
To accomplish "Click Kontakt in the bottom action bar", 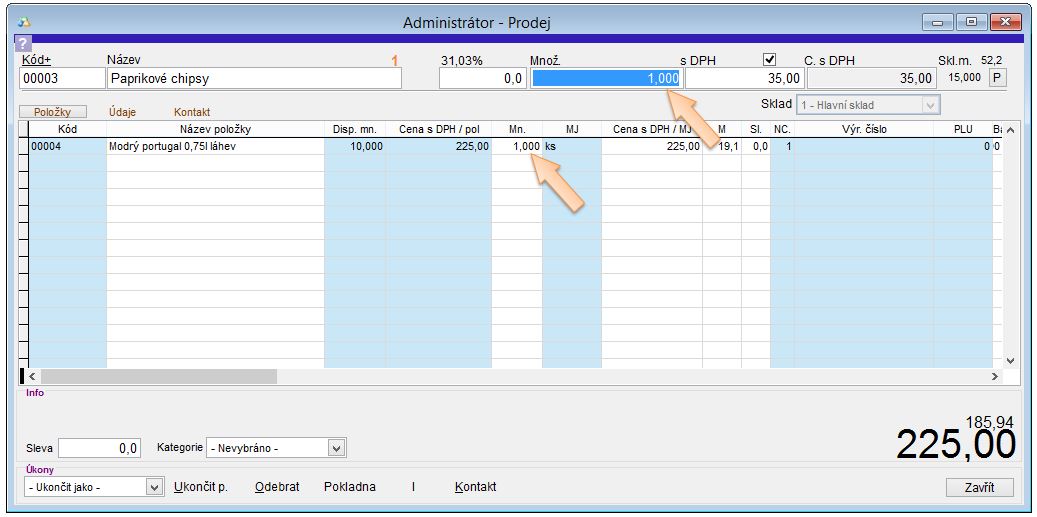I will (475, 487).
